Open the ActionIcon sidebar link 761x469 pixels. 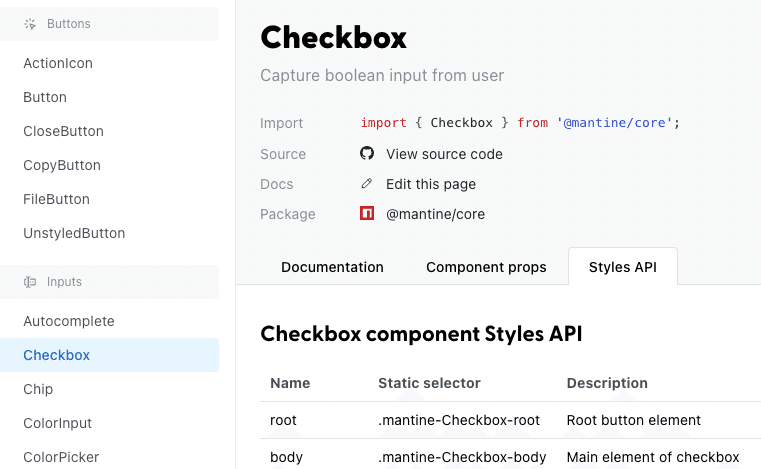point(58,63)
